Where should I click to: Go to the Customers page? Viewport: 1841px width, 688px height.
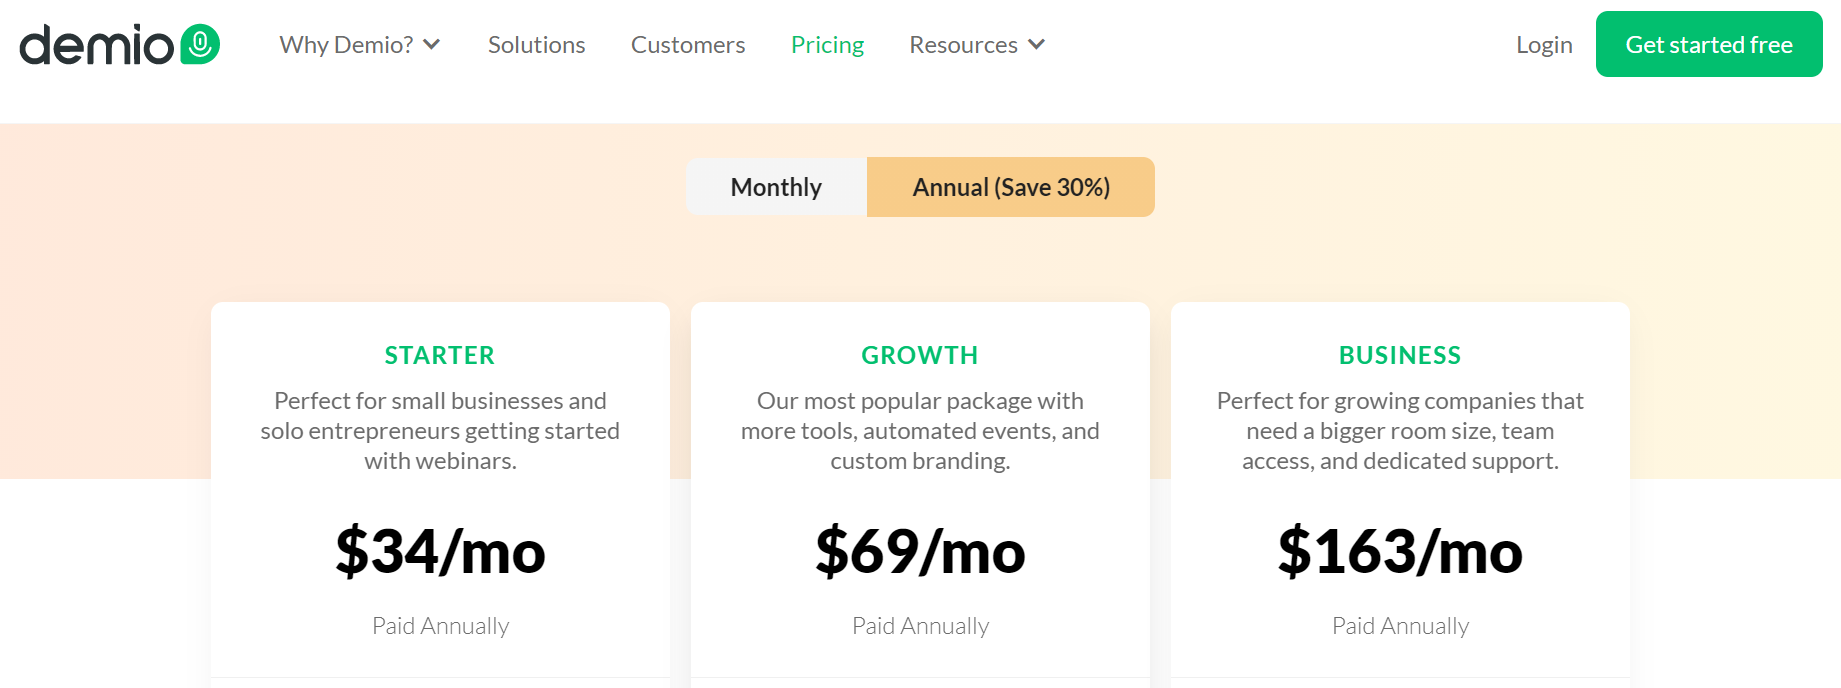coord(688,45)
